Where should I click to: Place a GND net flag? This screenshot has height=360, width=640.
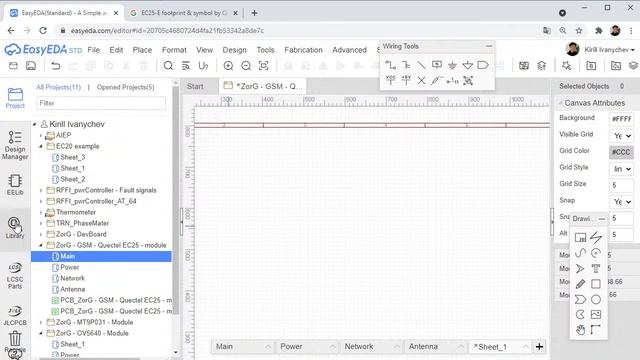point(452,65)
